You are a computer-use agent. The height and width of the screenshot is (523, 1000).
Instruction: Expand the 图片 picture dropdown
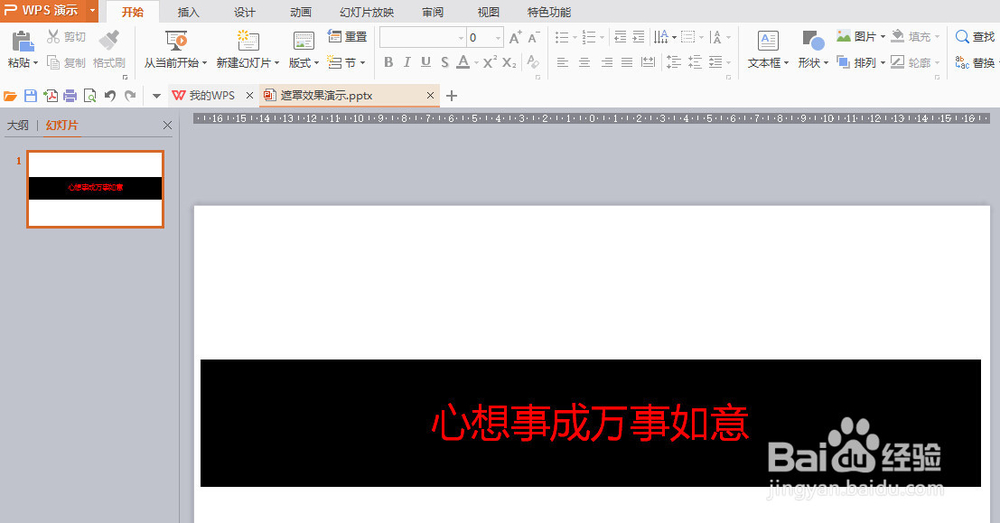883,37
